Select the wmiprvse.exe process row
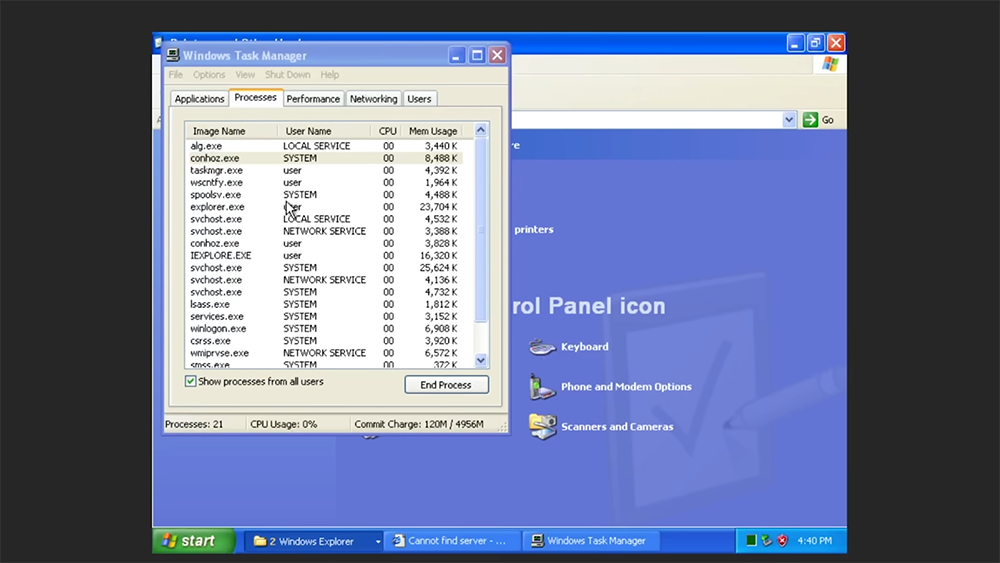The width and height of the screenshot is (1000, 563). 324,353
